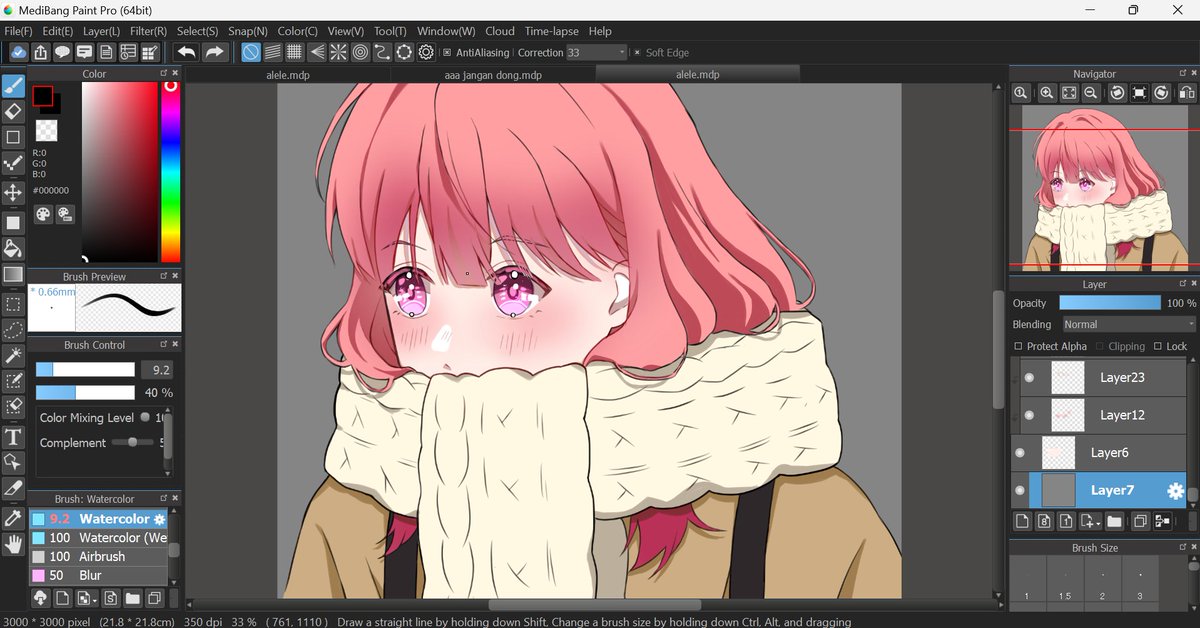
Task: Select the Operation tool
Action: pyautogui.click(x=13, y=462)
